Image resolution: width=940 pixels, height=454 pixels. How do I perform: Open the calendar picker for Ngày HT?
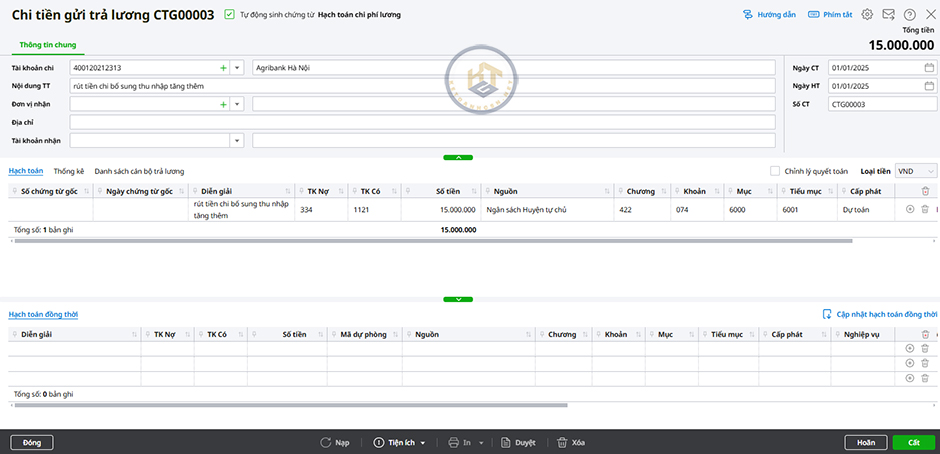click(929, 86)
